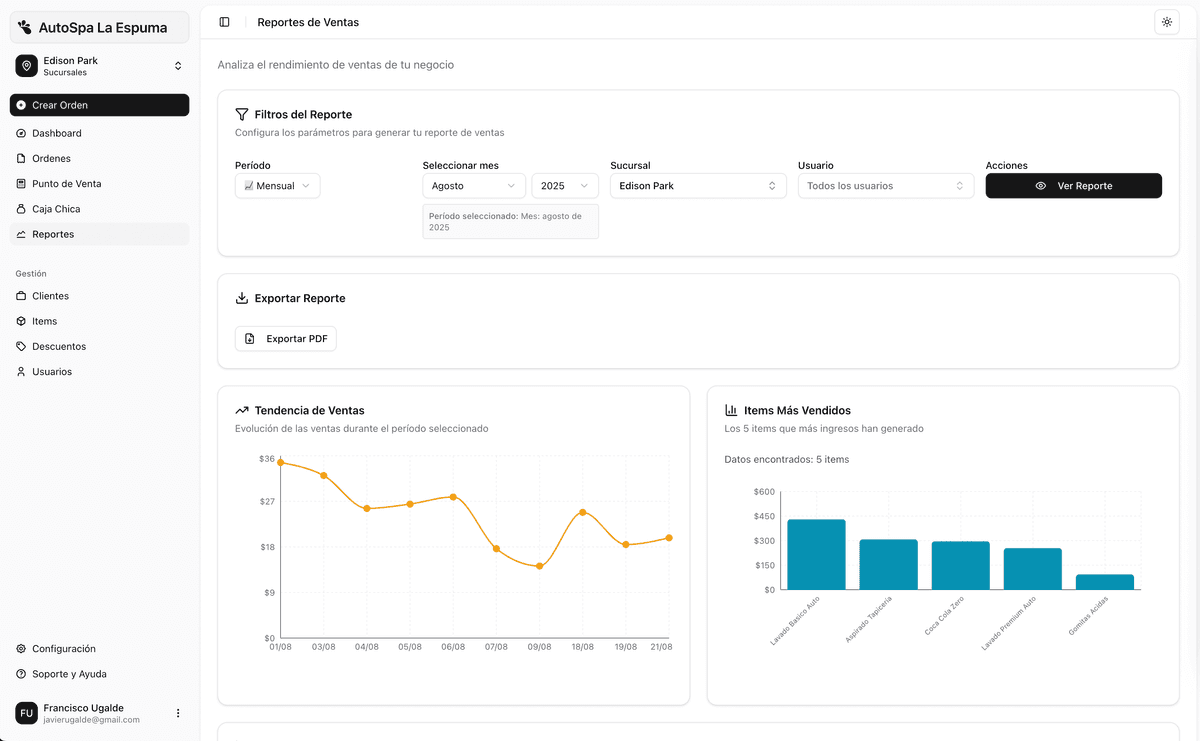Image resolution: width=1200 pixels, height=741 pixels.
Task: Open Ordenes in the sidebar
Action: click(51, 158)
